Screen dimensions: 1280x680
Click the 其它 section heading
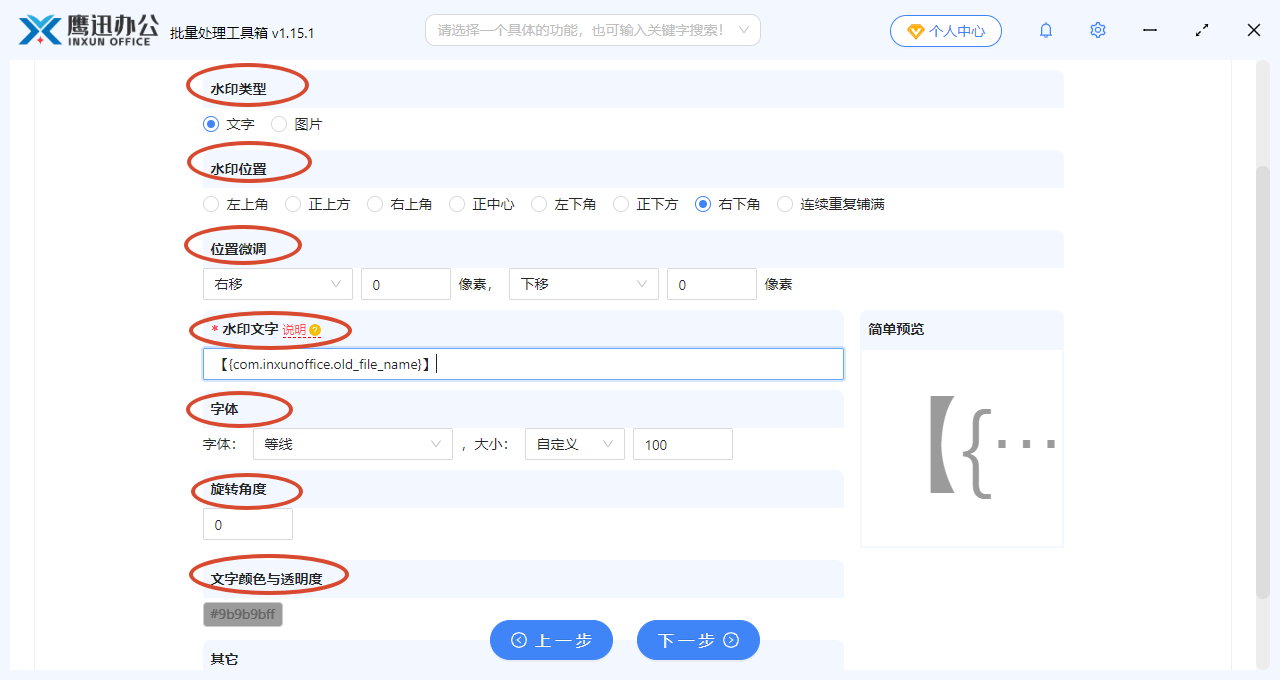(x=224, y=659)
